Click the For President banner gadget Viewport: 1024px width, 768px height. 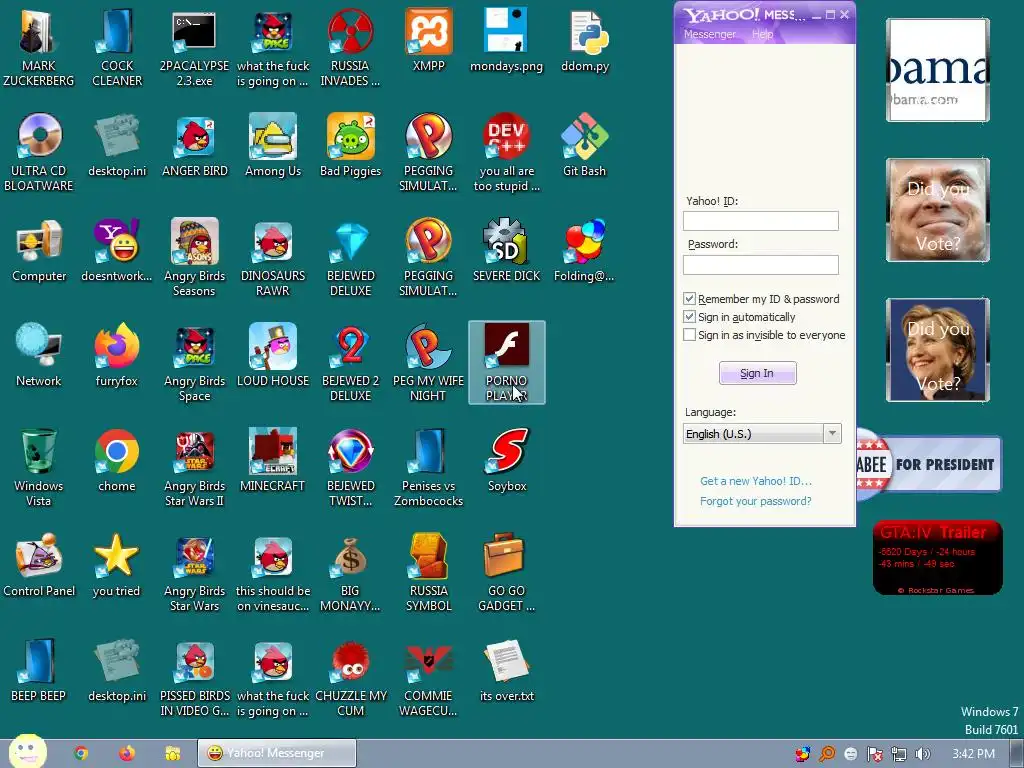click(929, 464)
